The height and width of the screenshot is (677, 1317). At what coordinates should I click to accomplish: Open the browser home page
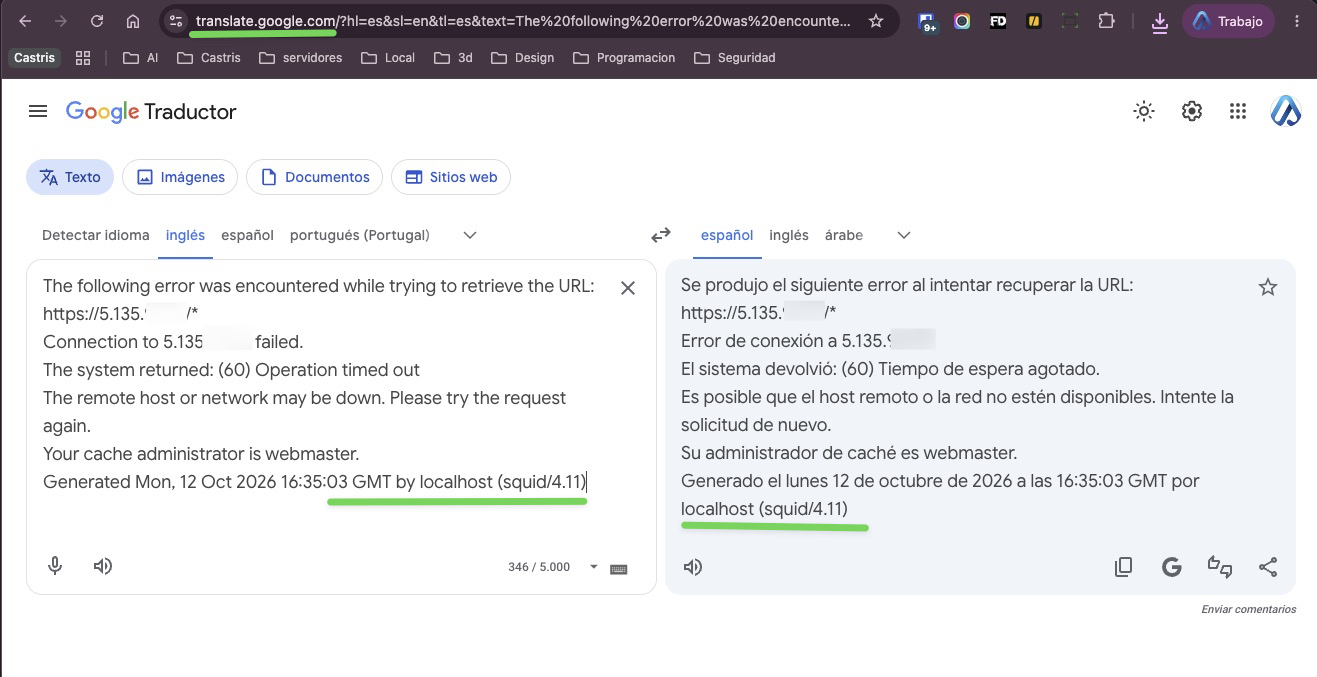click(133, 21)
